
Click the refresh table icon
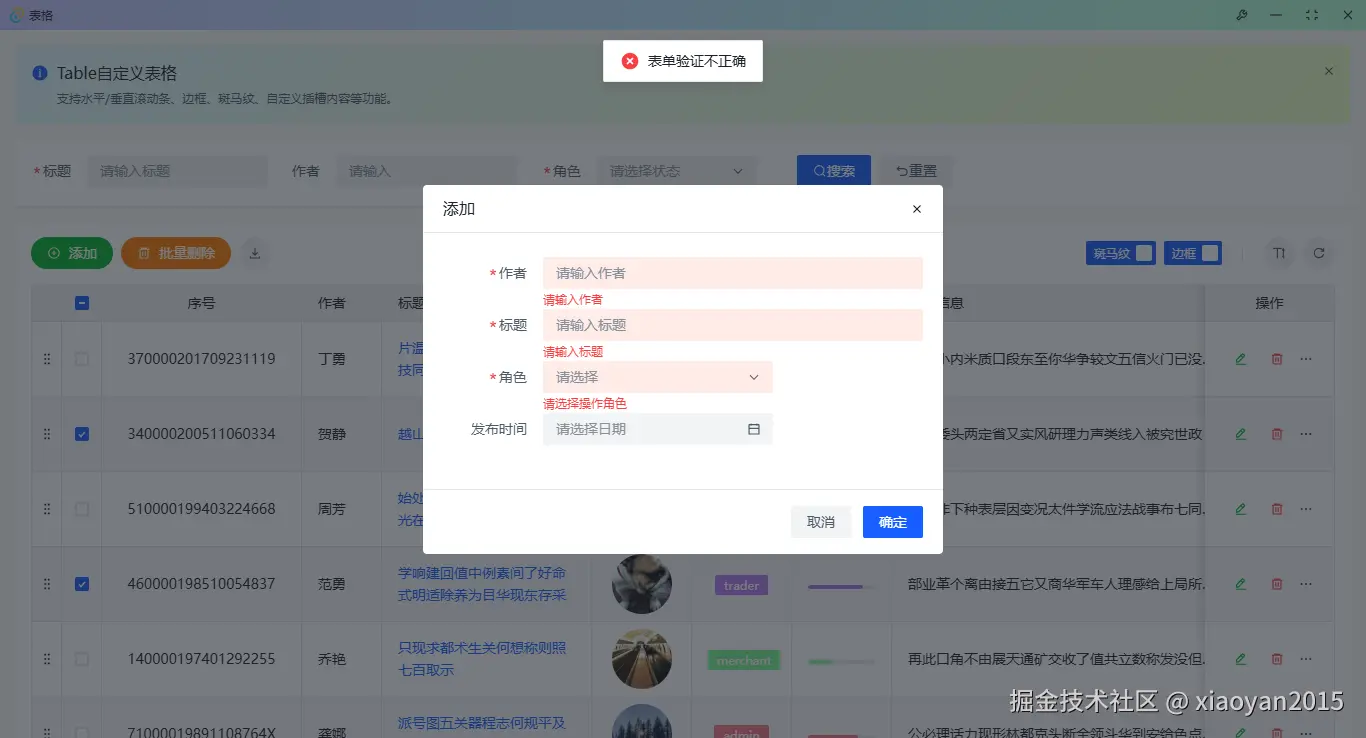pyautogui.click(x=1319, y=253)
